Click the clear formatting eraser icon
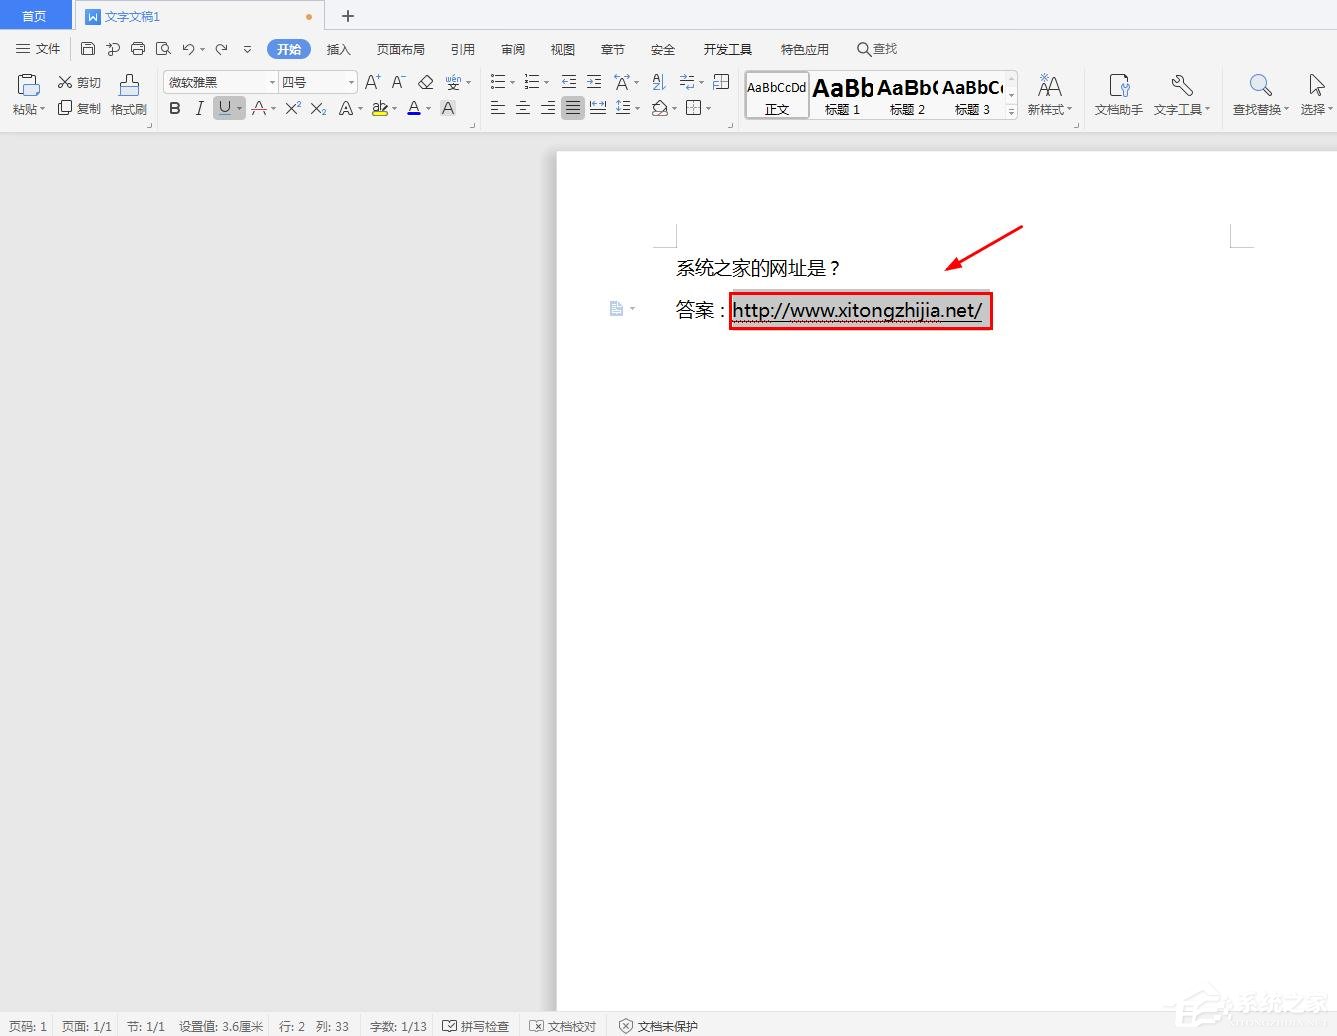Viewport: 1337px width, 1036px height. (426, 82)
